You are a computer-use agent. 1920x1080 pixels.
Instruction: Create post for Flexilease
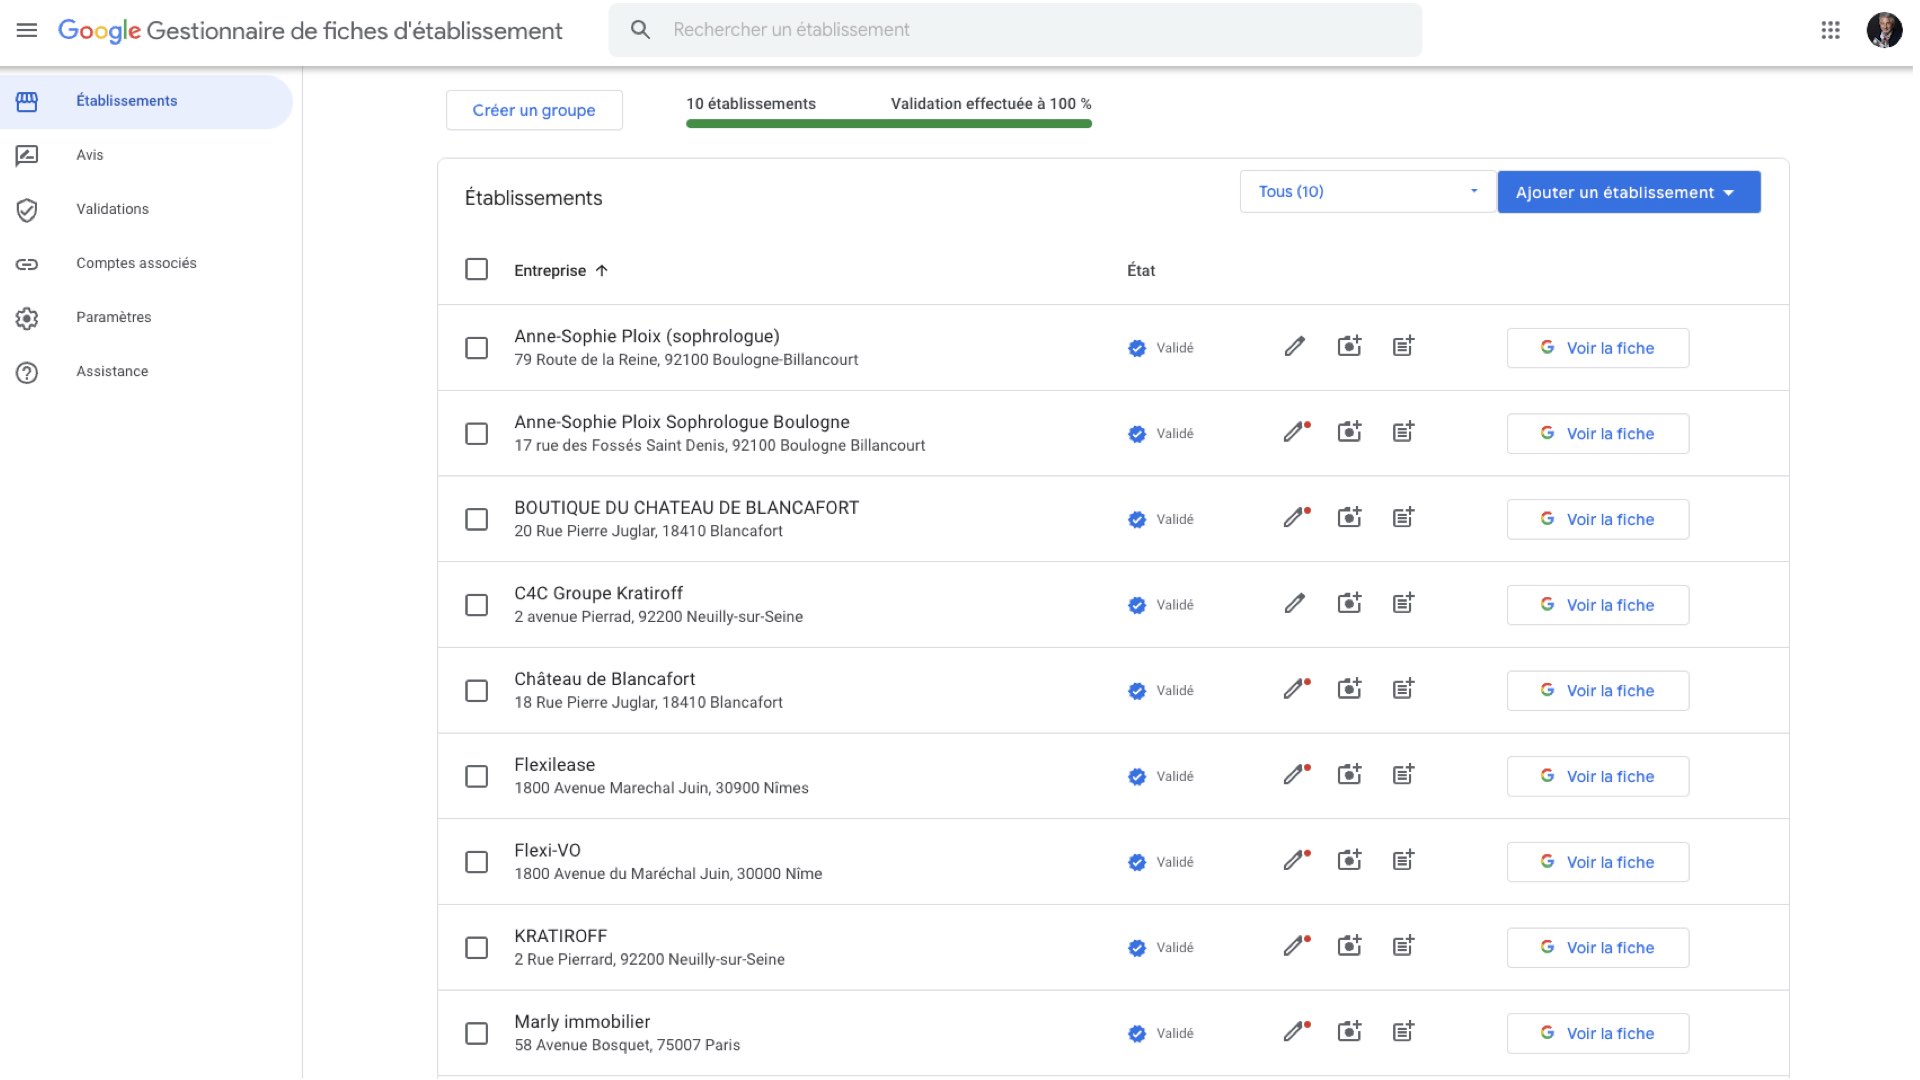[x=1404, y=774]
